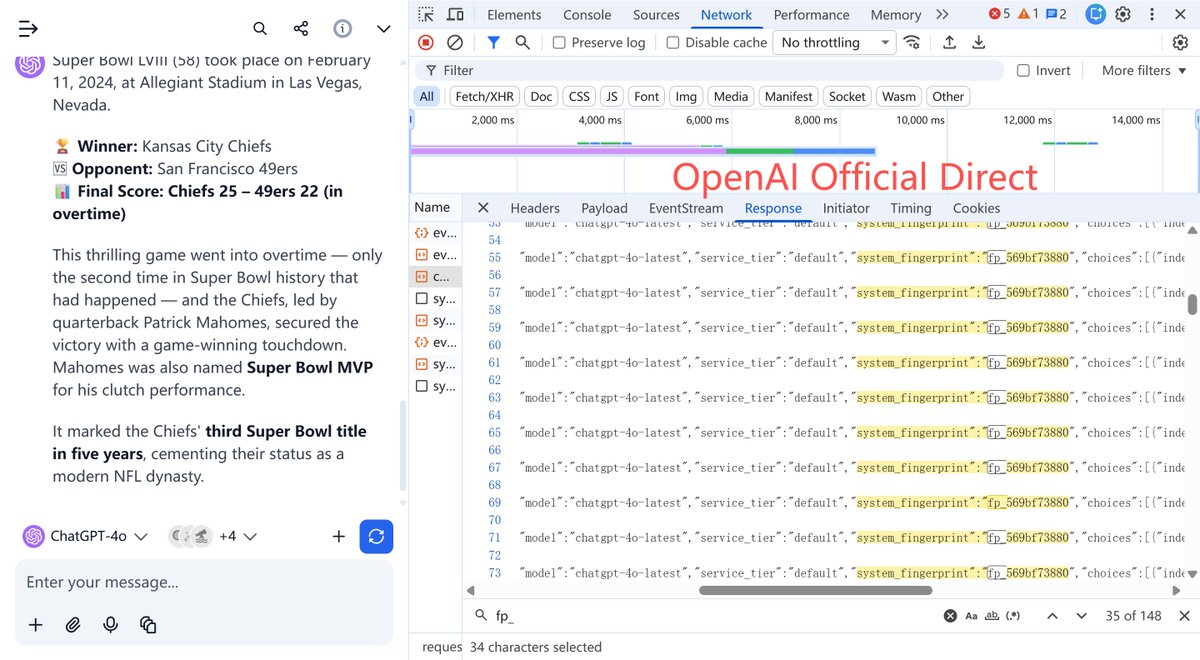Switch to the Console tab
The width and height of the screenshot is (1200, 660).
tap(586, 14)
